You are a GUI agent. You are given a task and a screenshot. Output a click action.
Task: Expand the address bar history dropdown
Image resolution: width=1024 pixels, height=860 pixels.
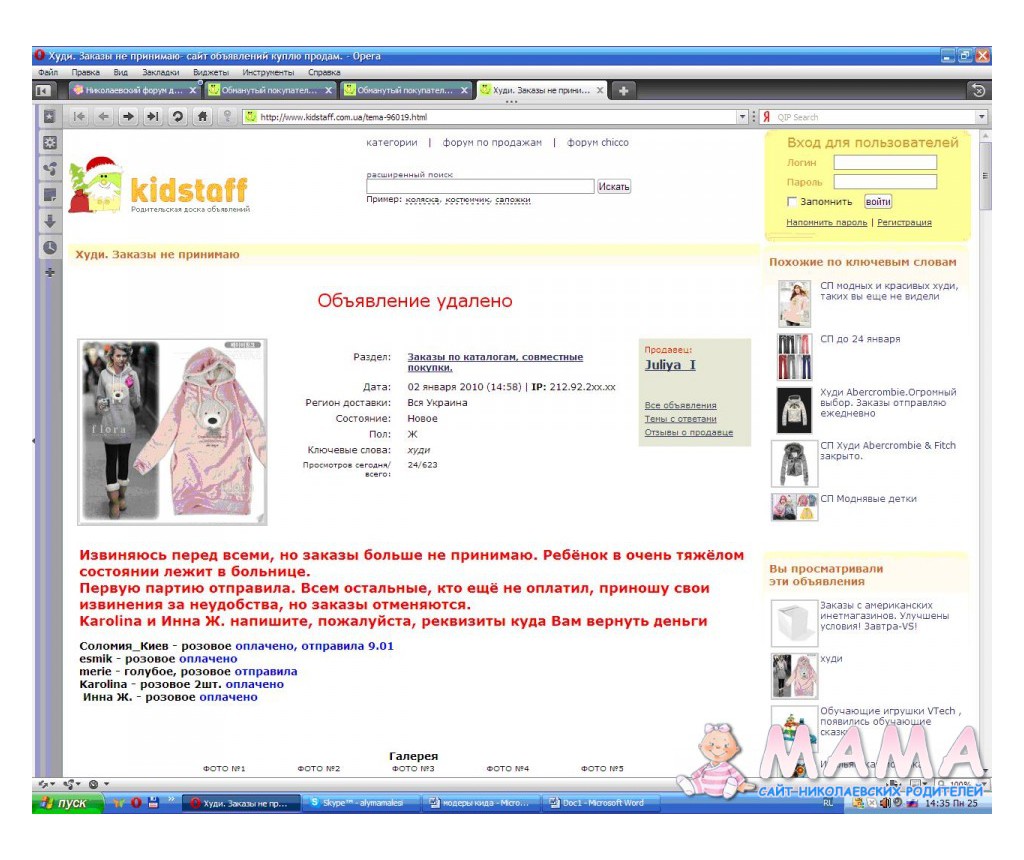742,117
